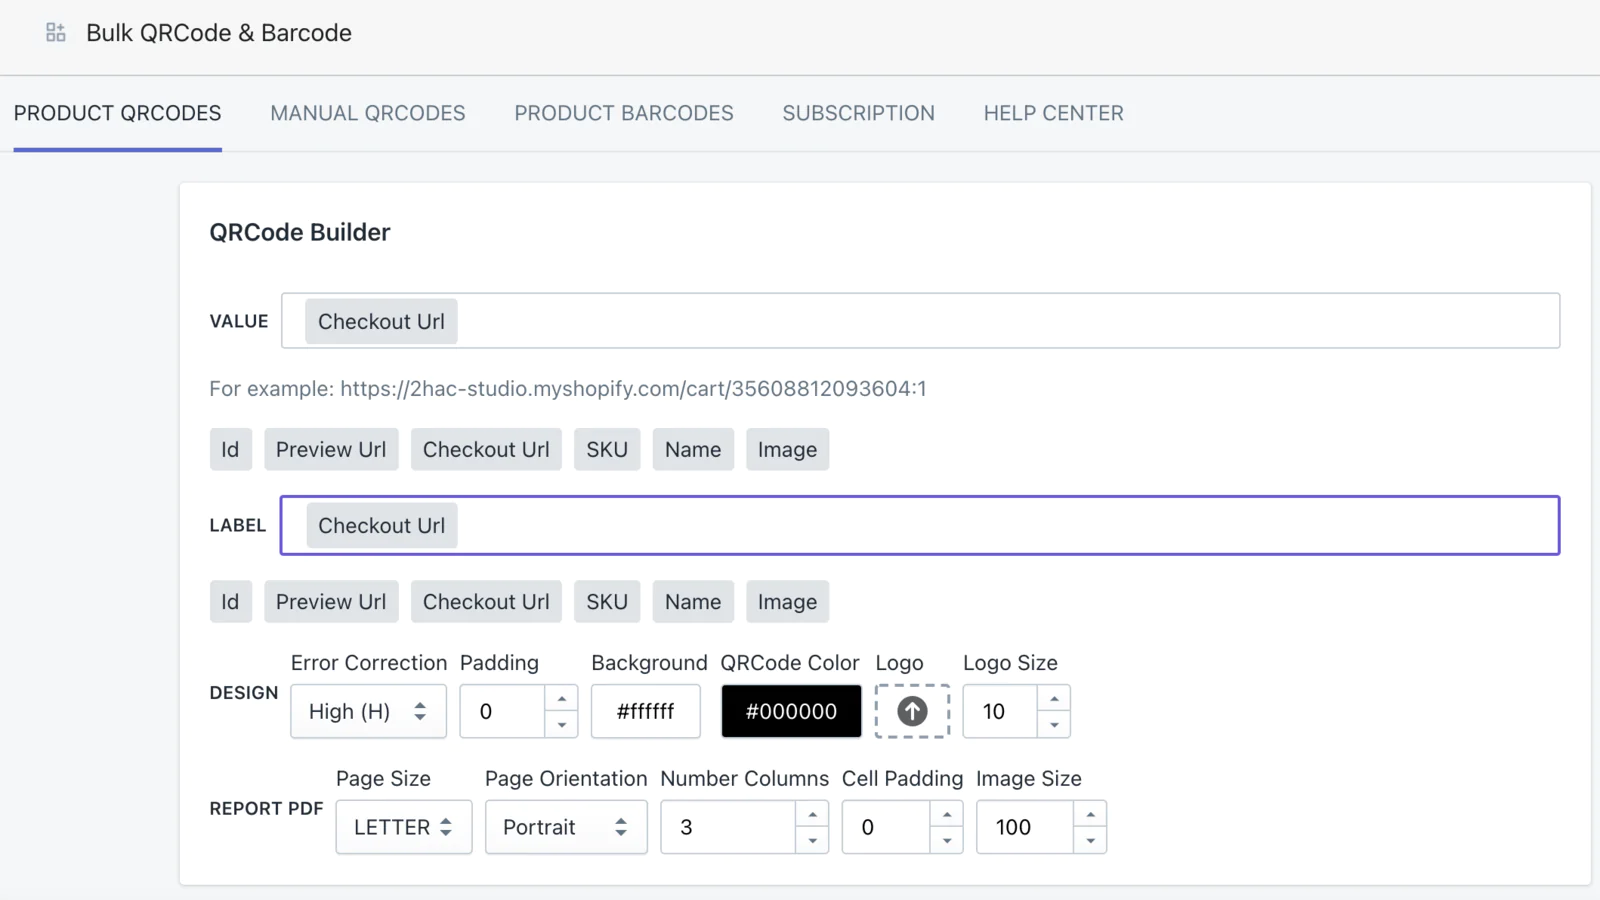
Task: Decrease Logo Size with the down arrow
Action: pos(1054,724)
